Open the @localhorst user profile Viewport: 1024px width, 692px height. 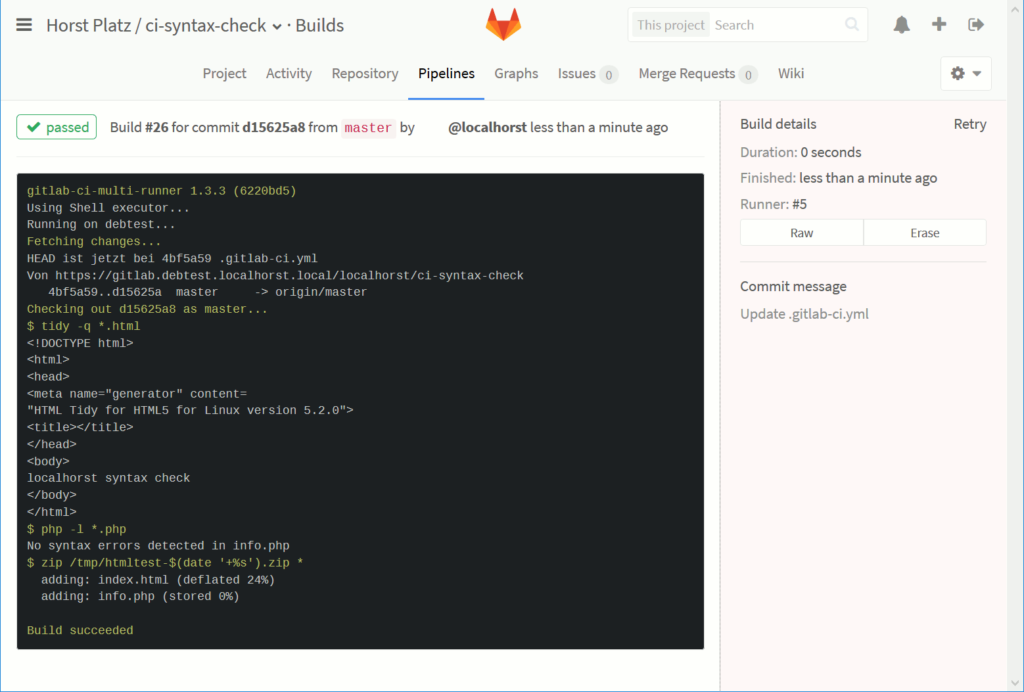pos(487,127)
